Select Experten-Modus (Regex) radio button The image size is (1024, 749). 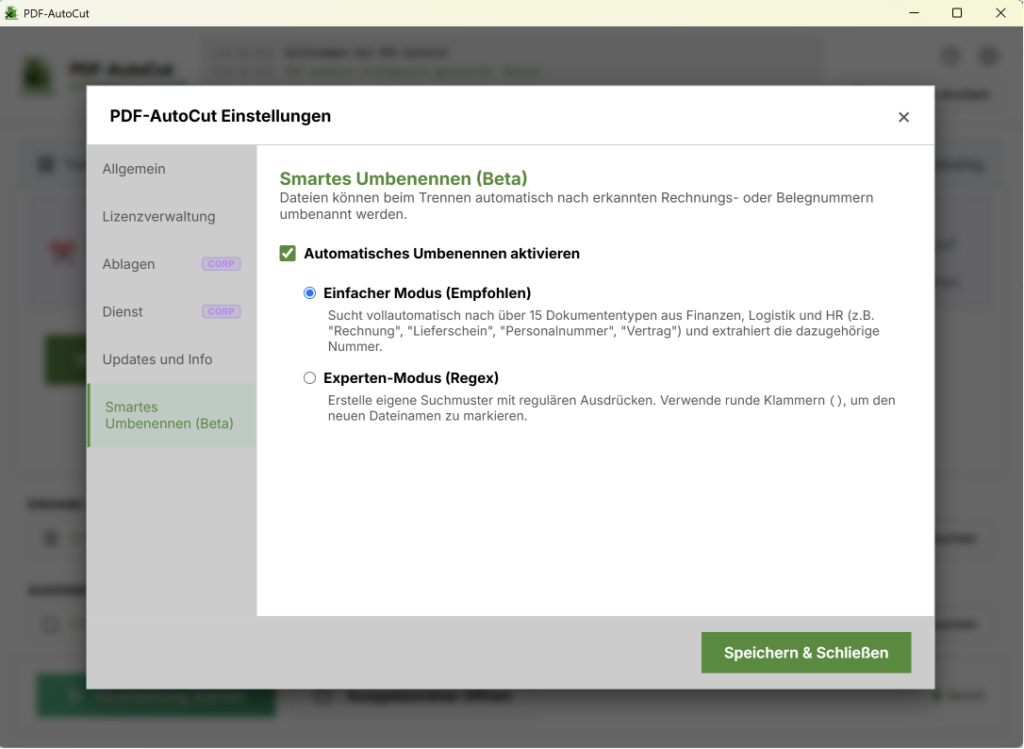click(x=310, y=378)
